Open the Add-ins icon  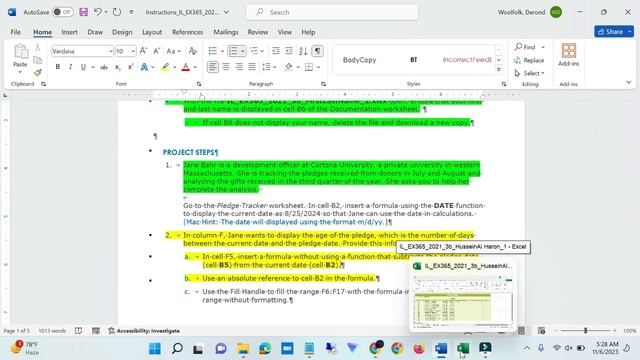pyautogui.click(x=569, y=55)
